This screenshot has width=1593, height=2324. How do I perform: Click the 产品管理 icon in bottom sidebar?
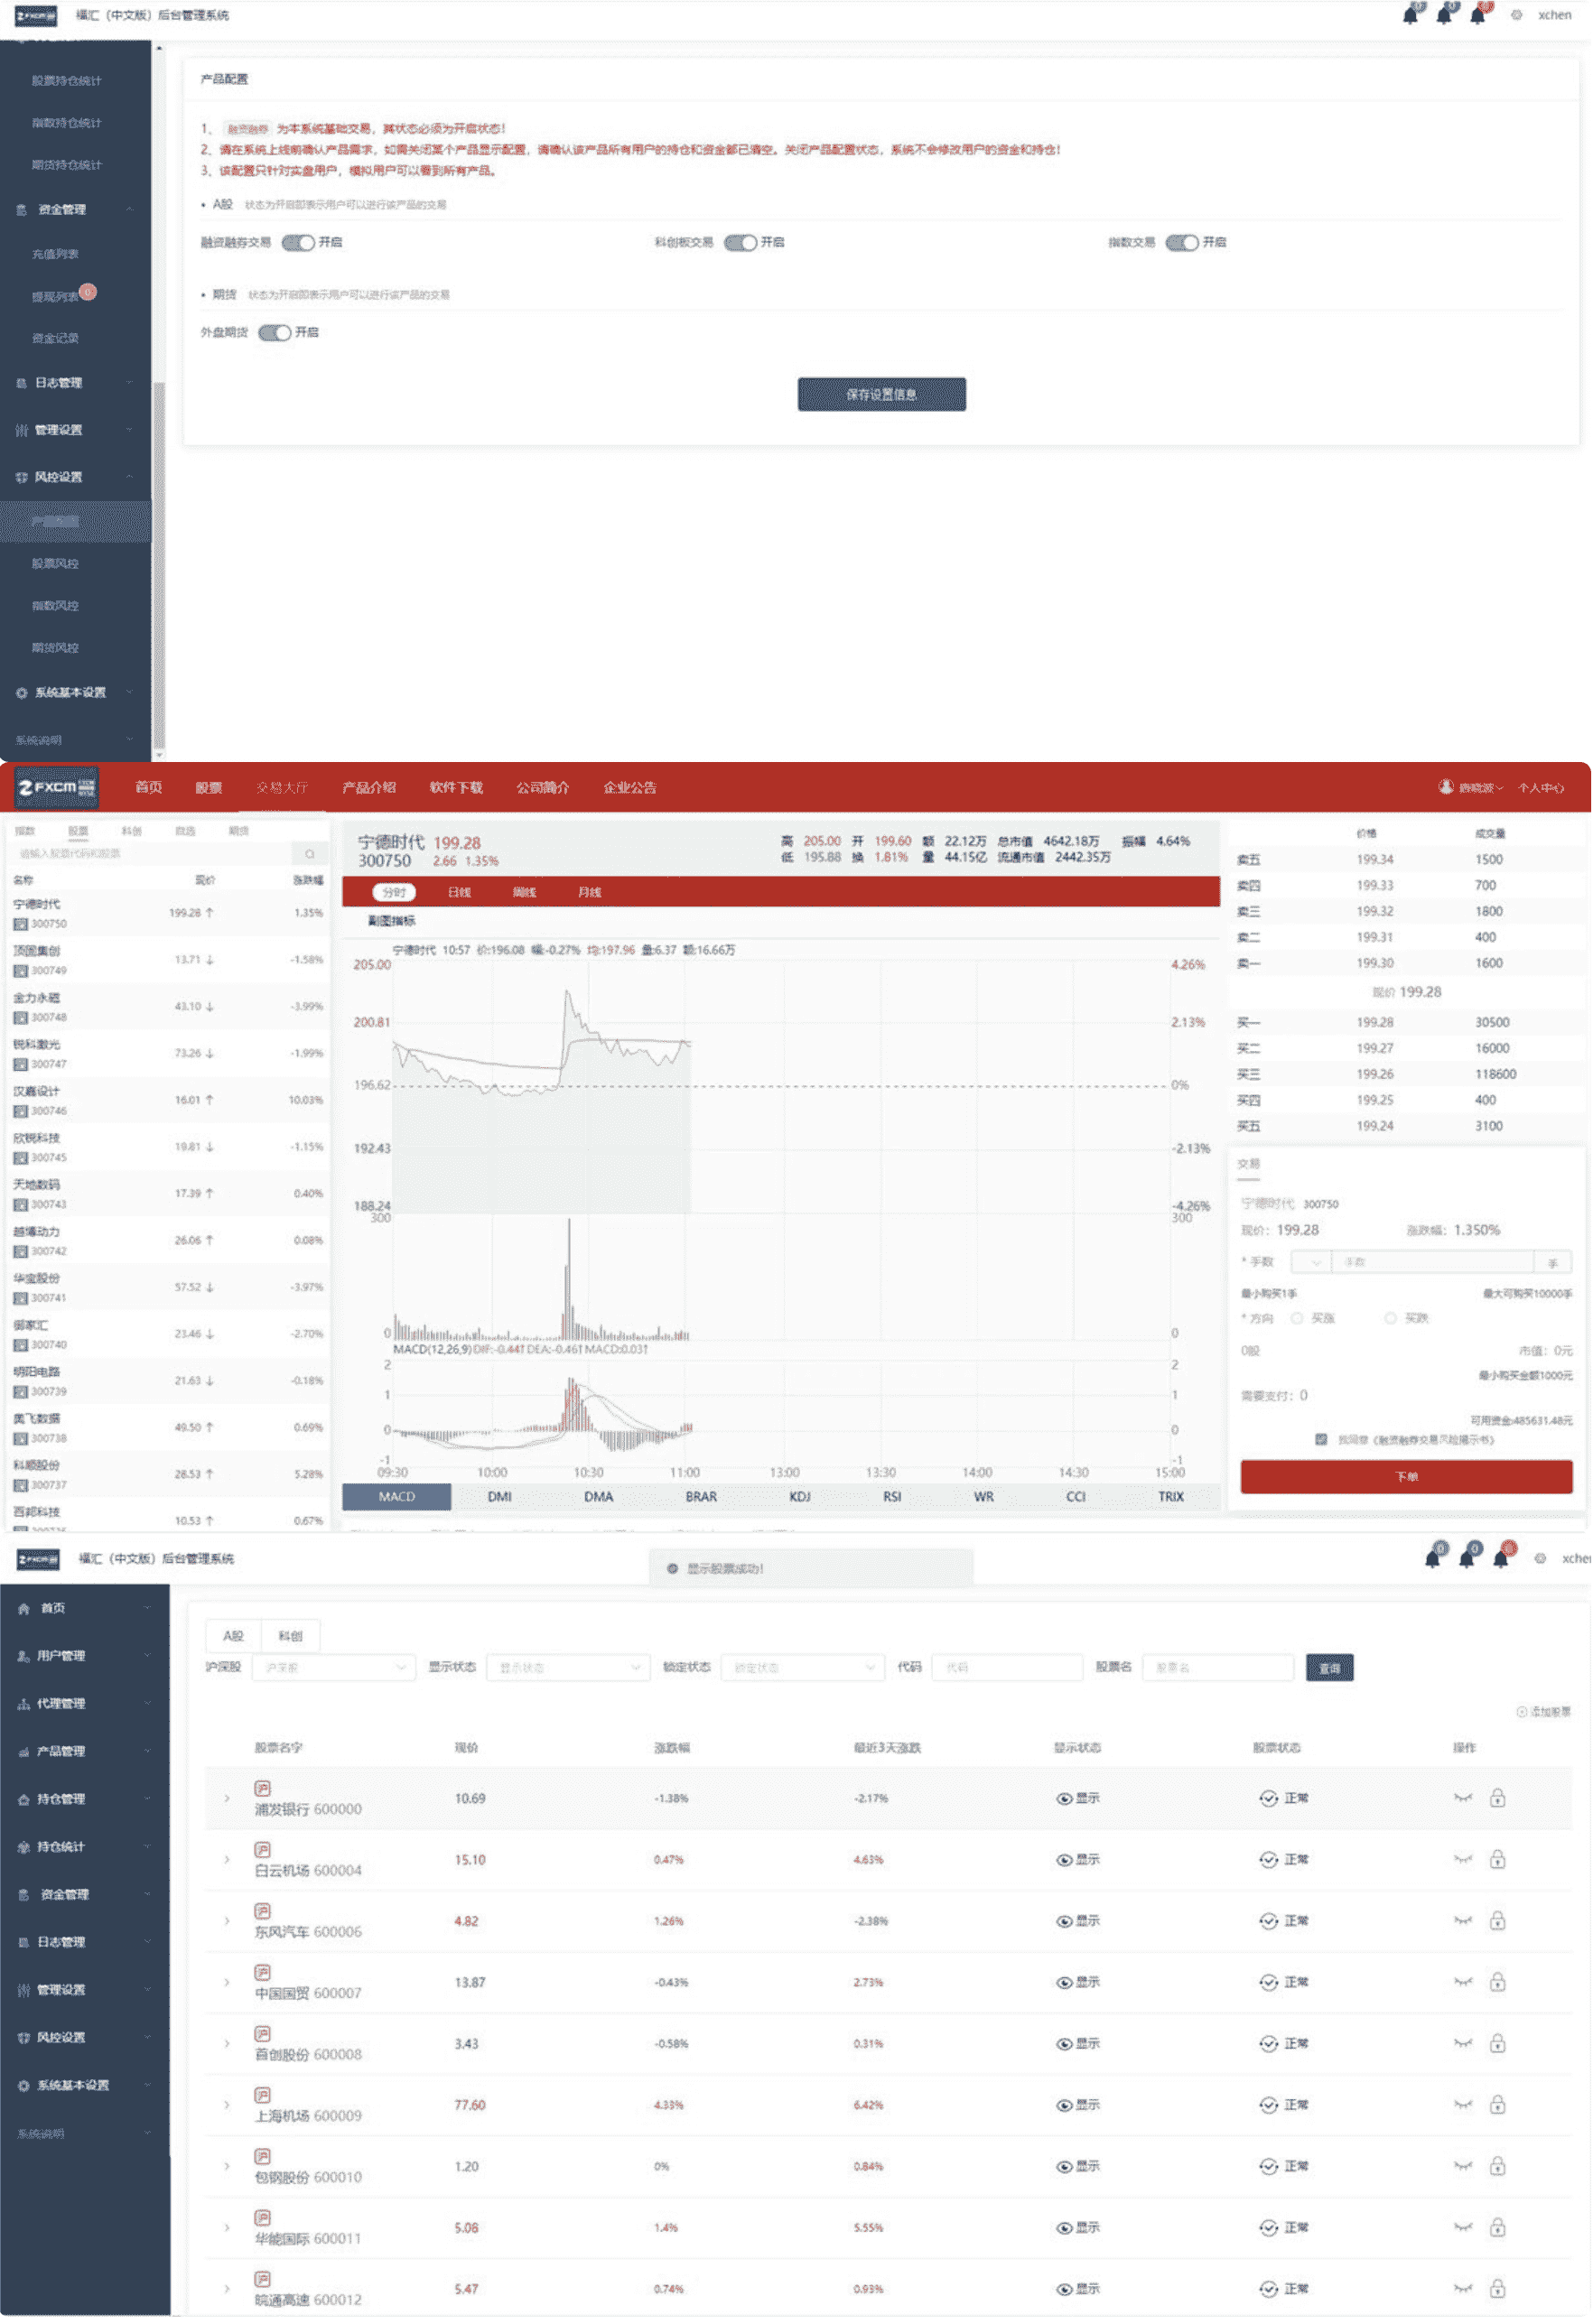pyautogui.click(x=24, y=1752)
